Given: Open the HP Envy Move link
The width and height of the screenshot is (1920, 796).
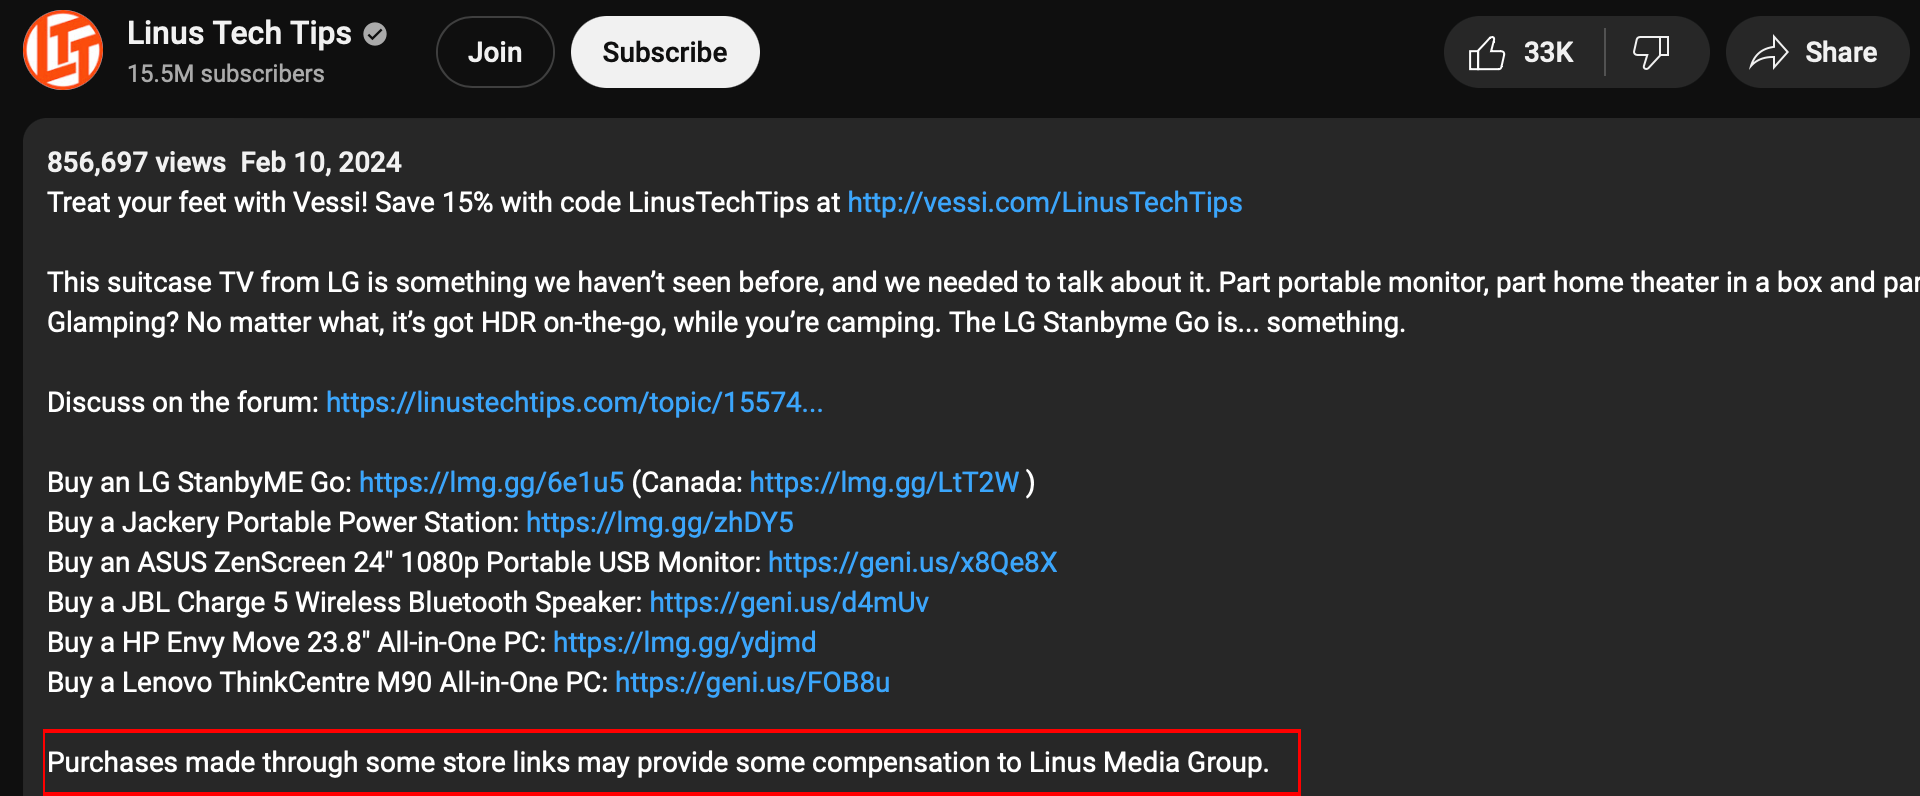Looking at the screenshot, I should click(684, 642).
